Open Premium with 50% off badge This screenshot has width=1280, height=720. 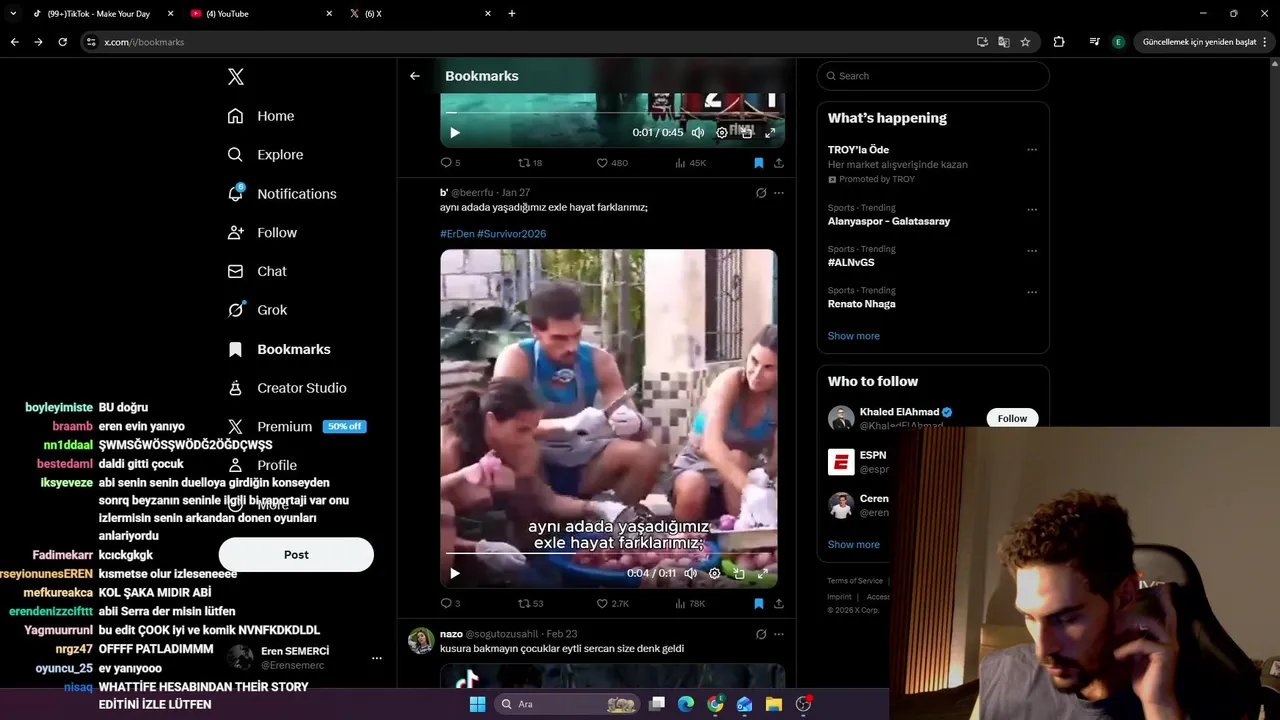click(x=296, y=426)
